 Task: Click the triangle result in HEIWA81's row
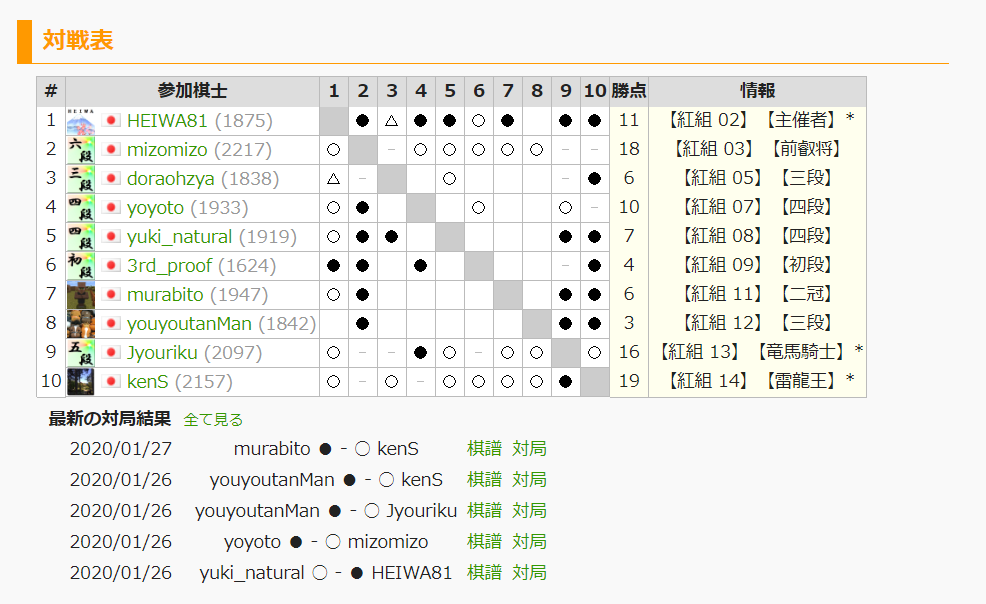(x=392, y=121)
